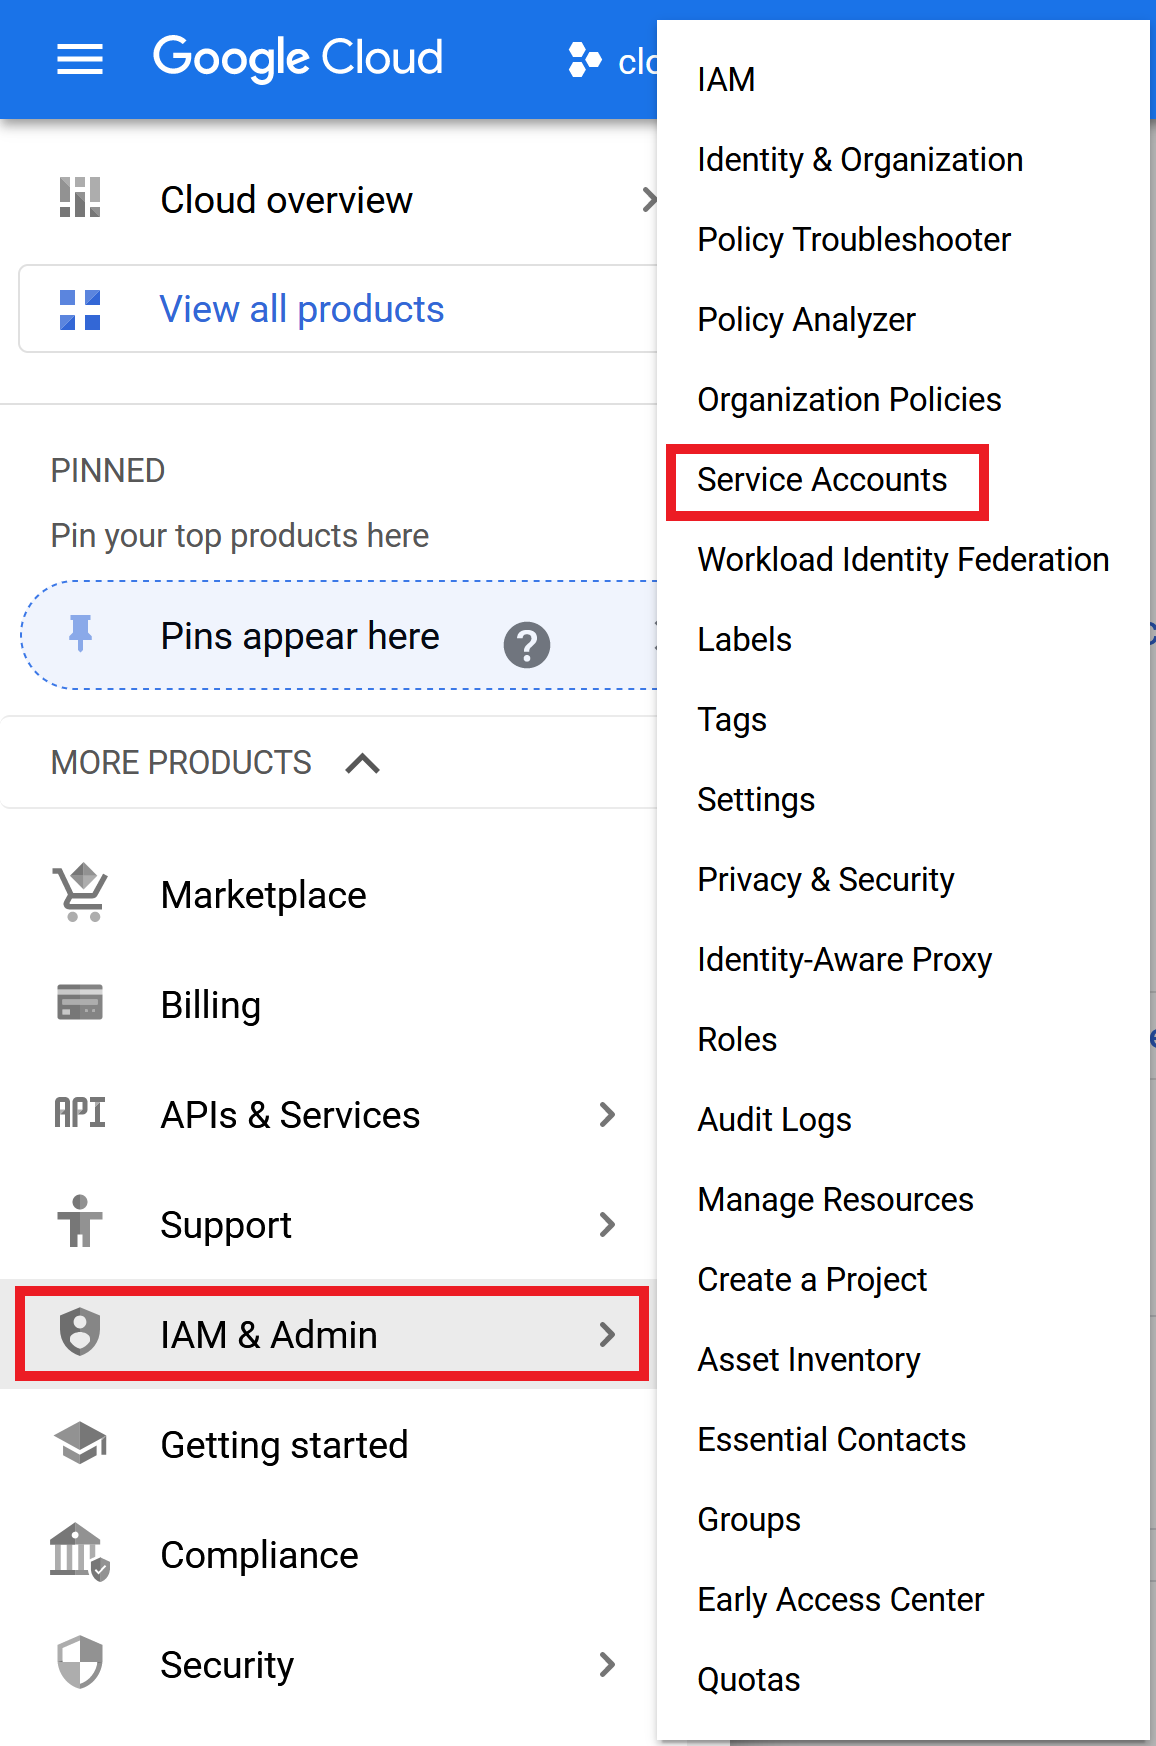Click the Cloud overview dashboard icon
1156x1746 pixels.
[80, 198]
